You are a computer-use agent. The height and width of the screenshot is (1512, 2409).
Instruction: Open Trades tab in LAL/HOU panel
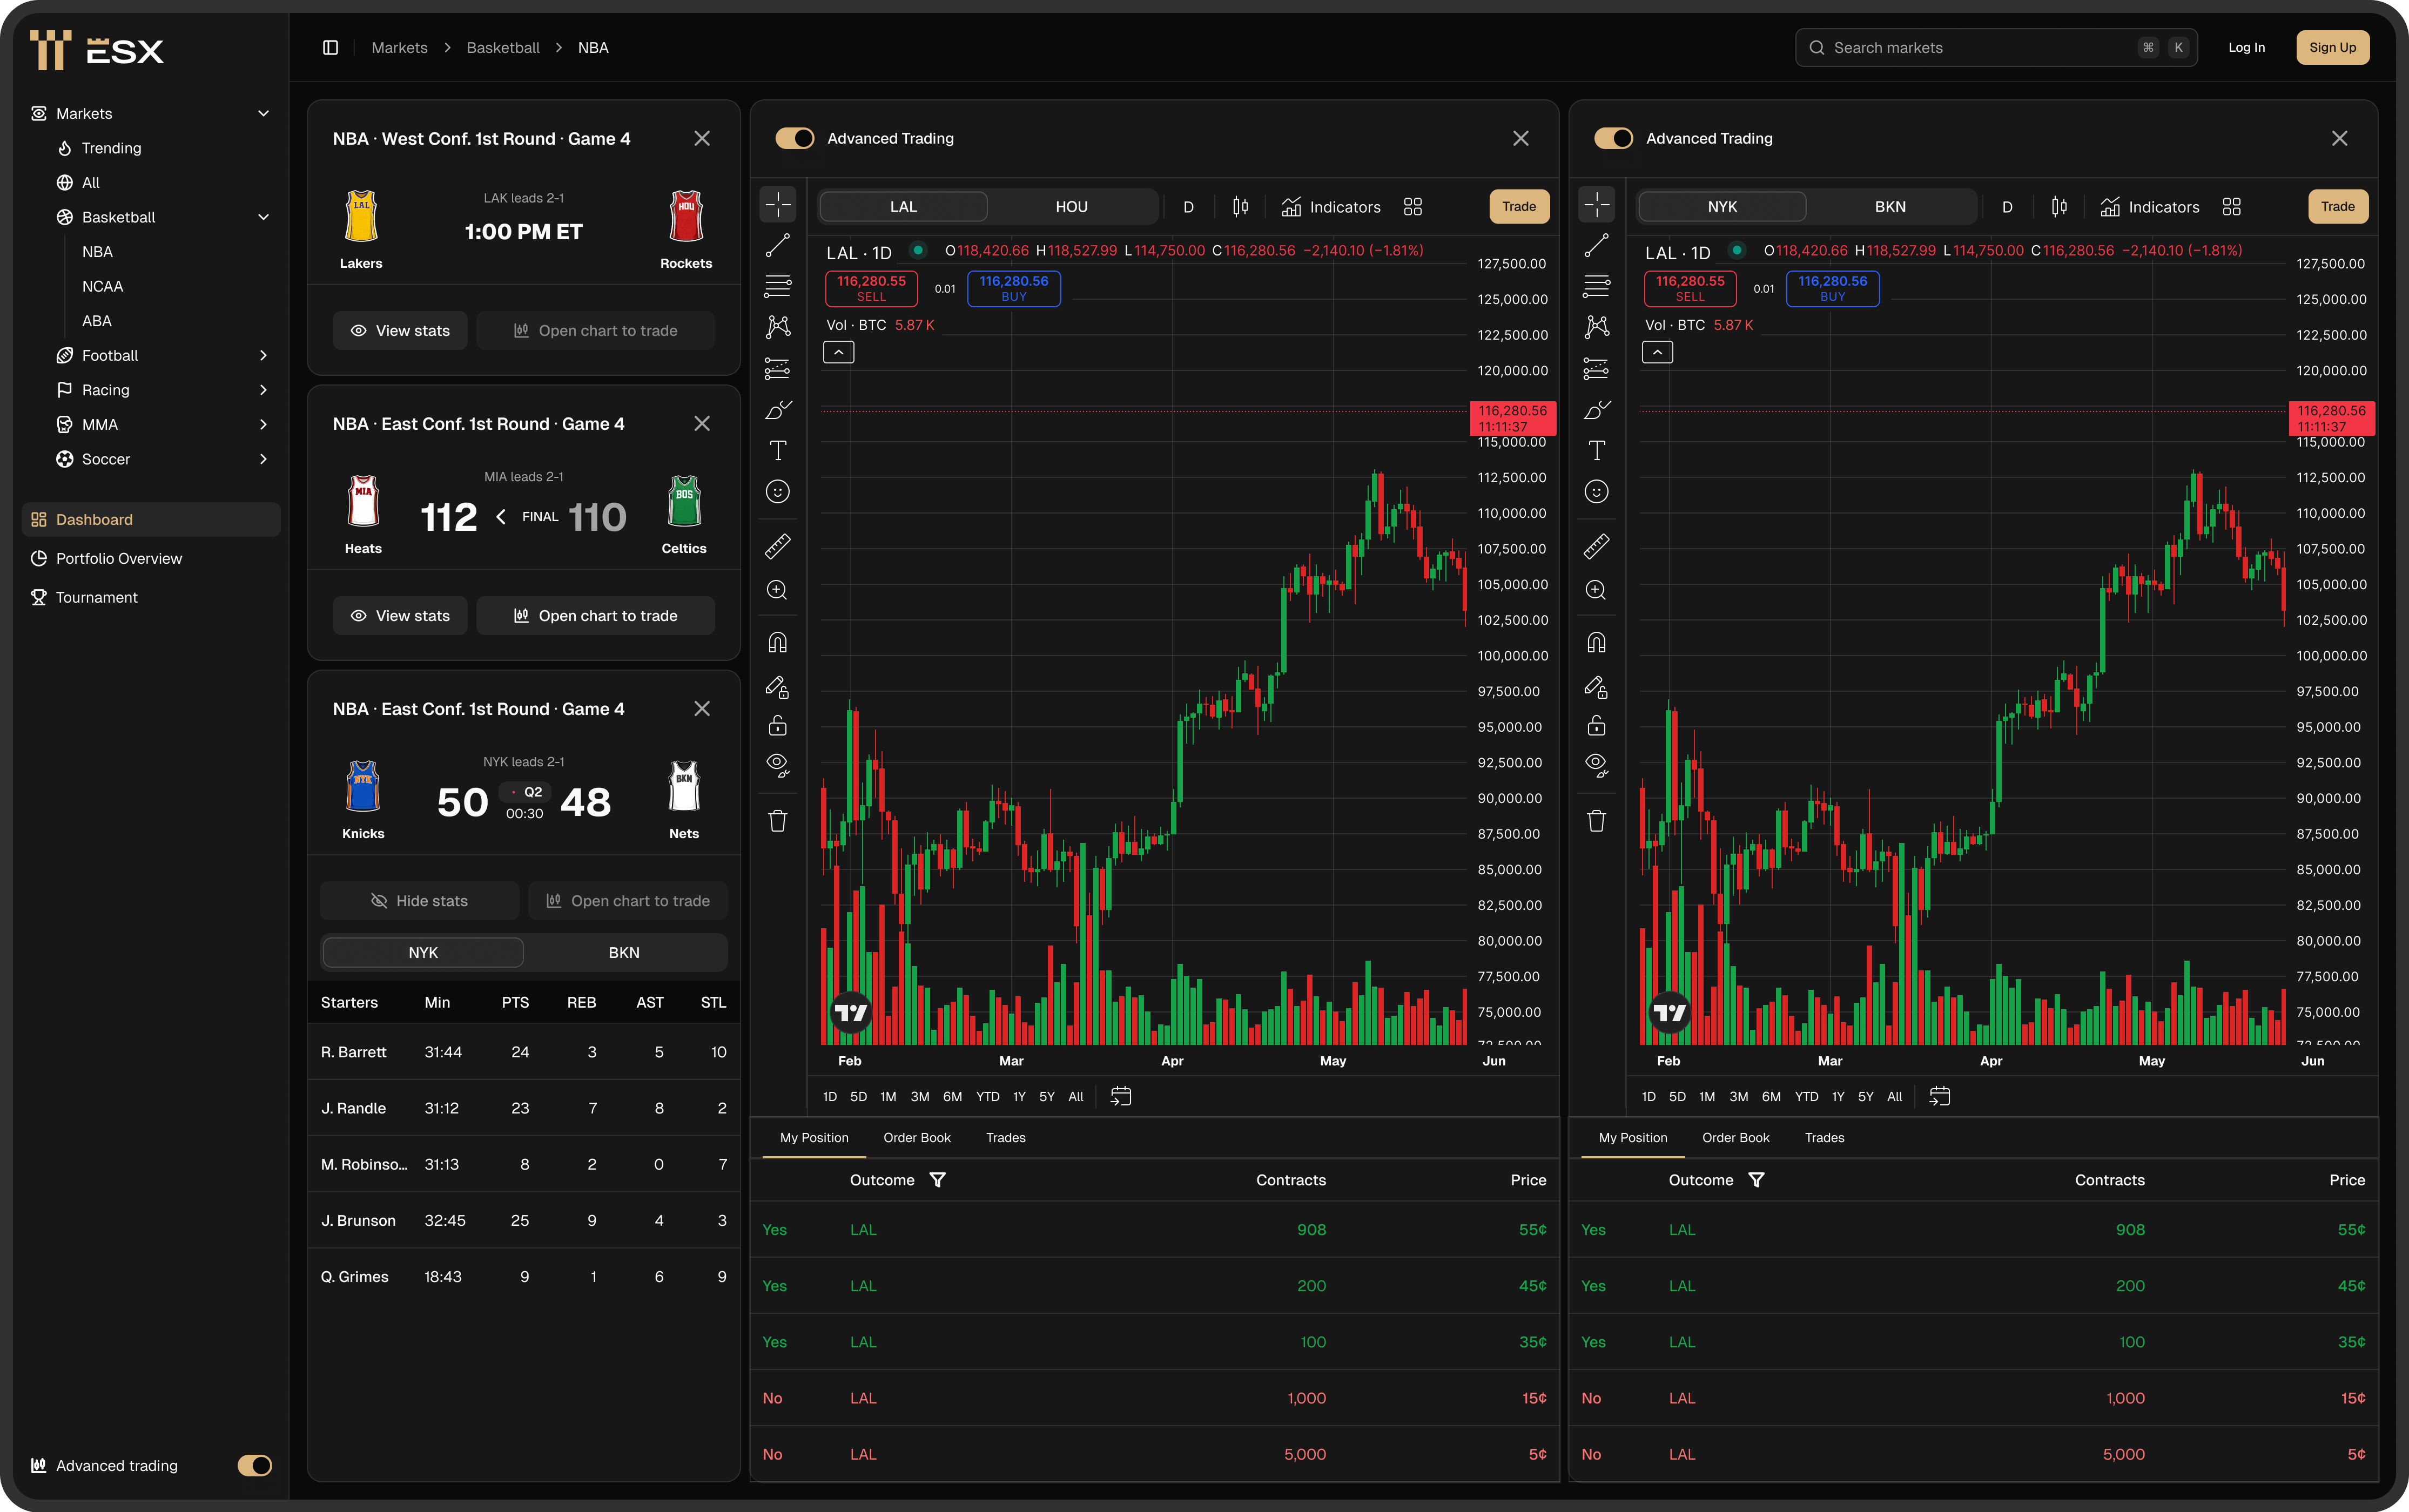(x=1005, y=1137)
